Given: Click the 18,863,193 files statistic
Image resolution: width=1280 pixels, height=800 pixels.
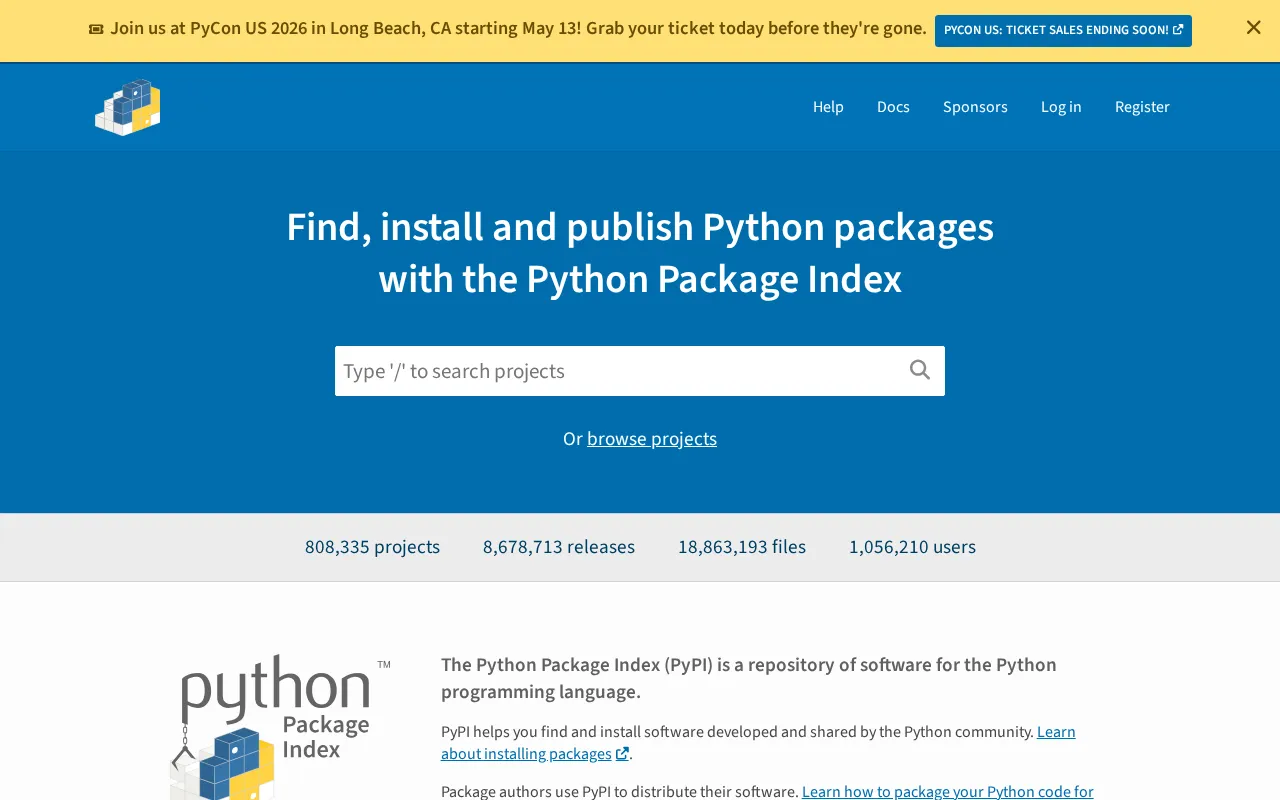Looking at the screenshot, I should [x=742, y=547].
